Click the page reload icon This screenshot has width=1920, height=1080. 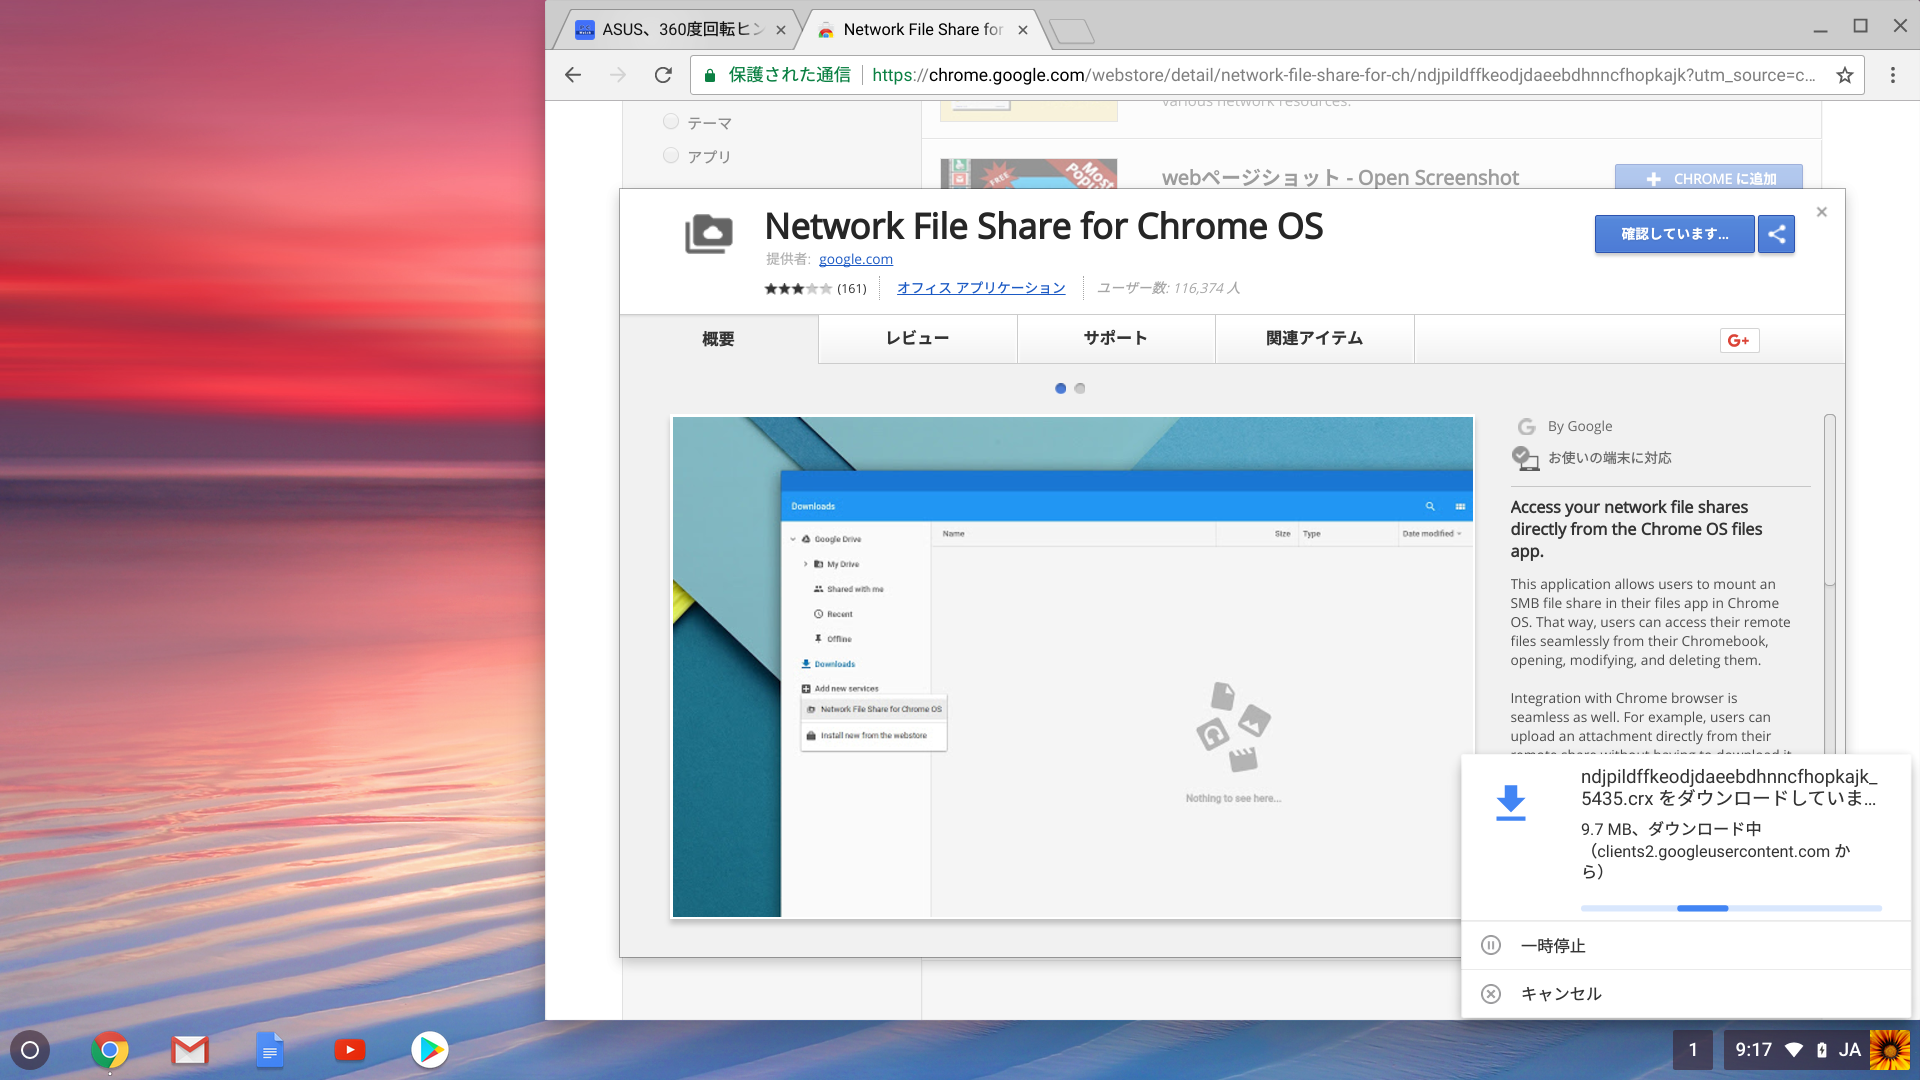tap(663, 75)
